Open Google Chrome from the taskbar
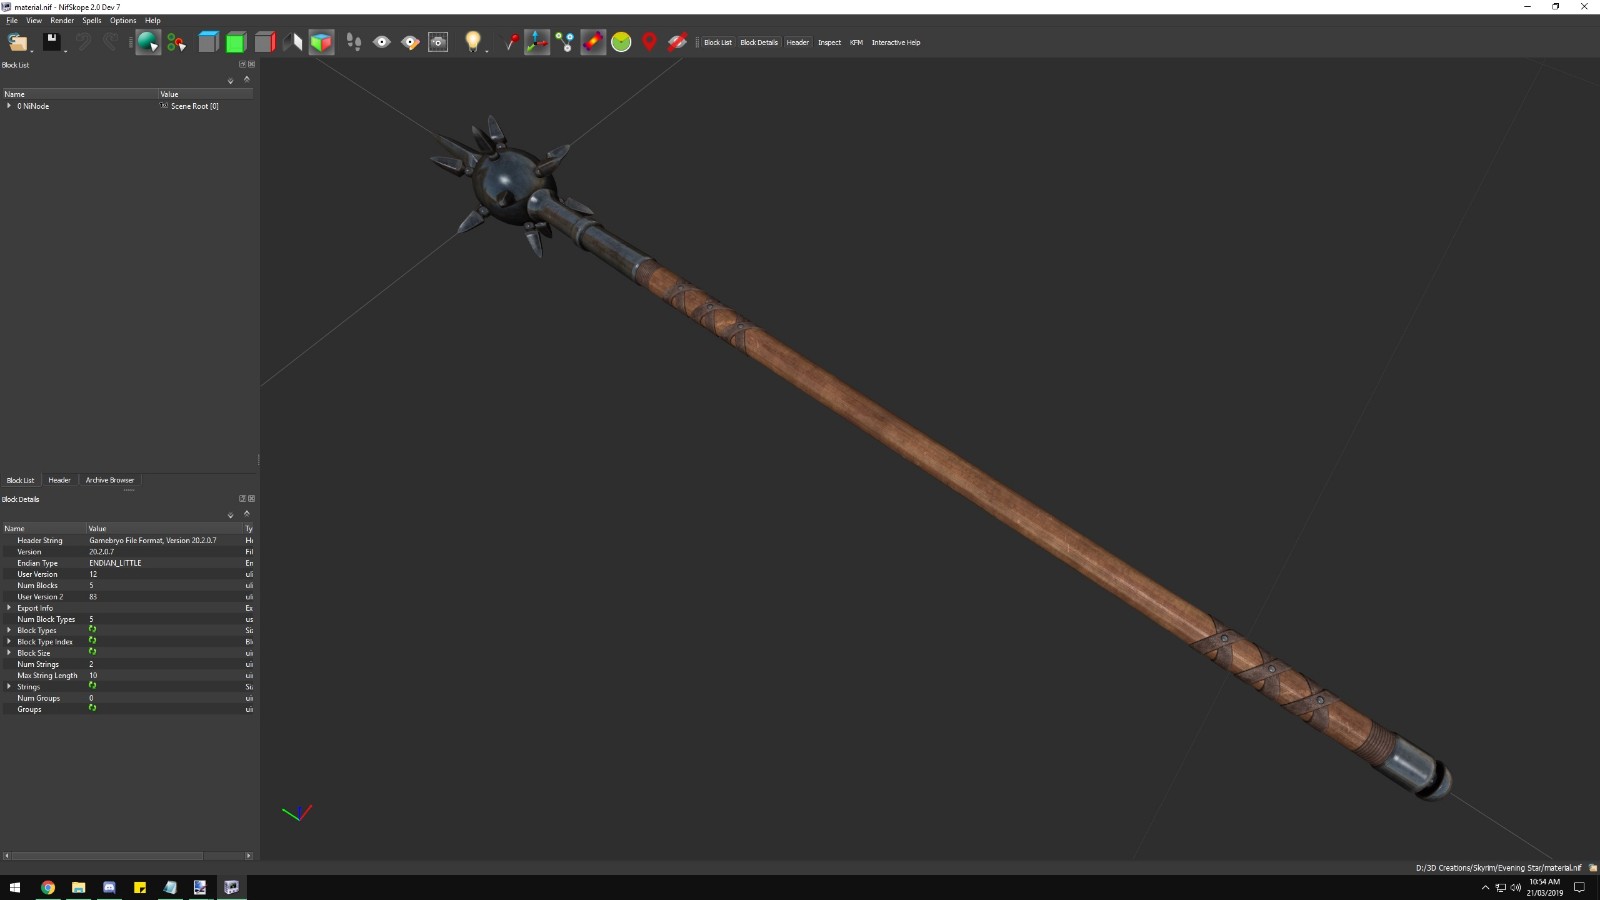This screenshot has height=900, width=1600. coord(47,887)
